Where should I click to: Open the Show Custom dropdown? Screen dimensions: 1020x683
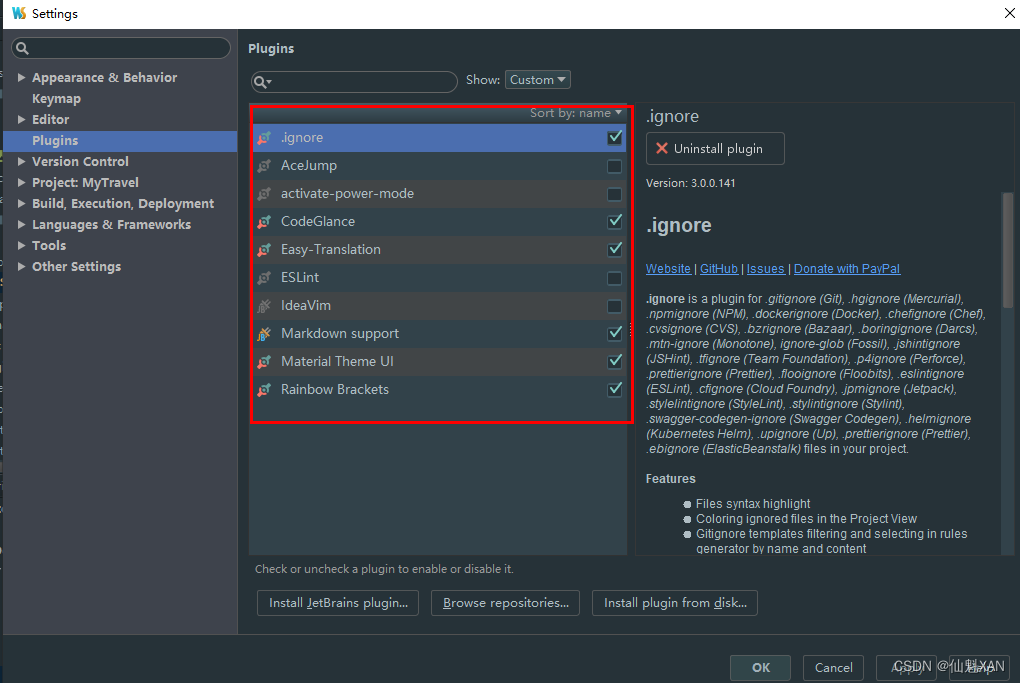pos(537,79)
